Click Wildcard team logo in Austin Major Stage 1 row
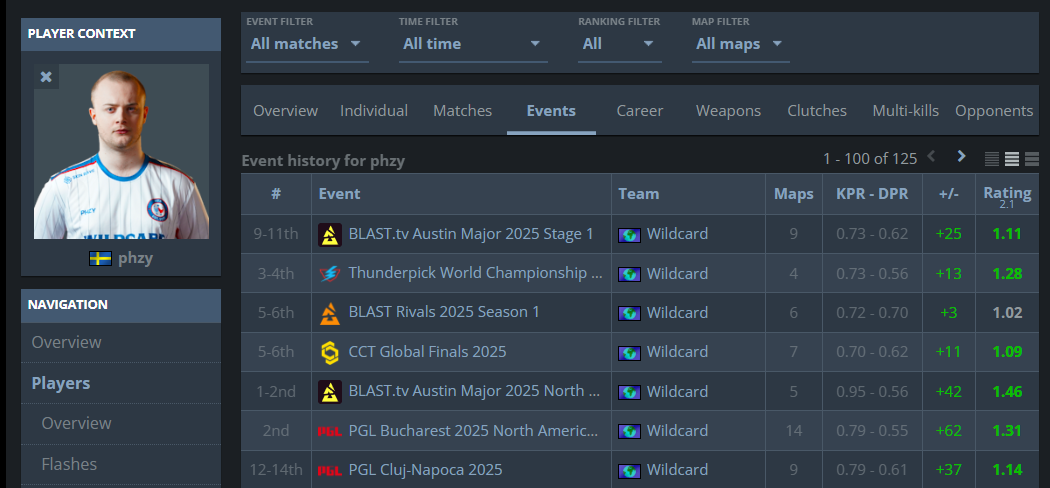Viewport: 1050px width, 488px height. pos(629,235)
